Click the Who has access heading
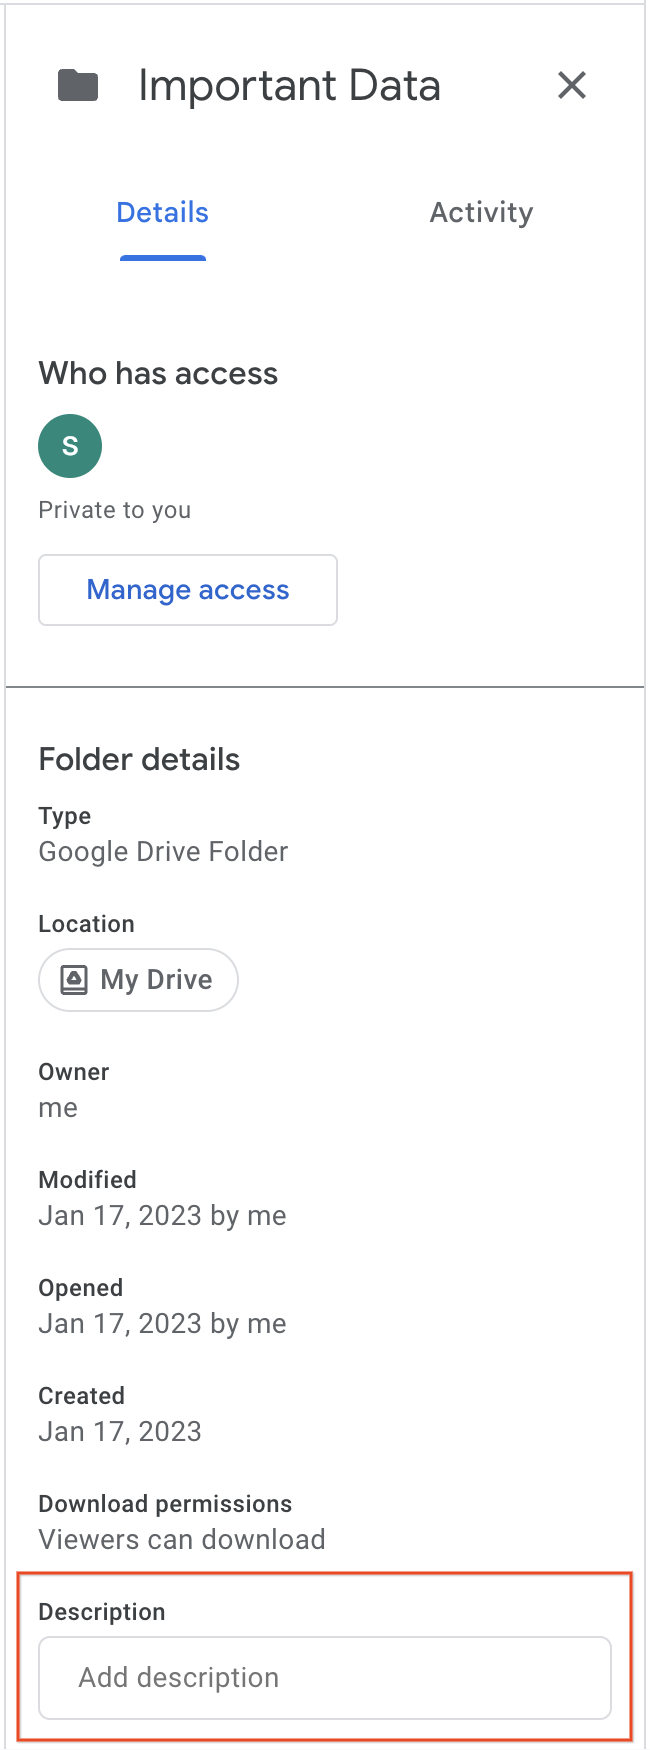 pos(158,373)
